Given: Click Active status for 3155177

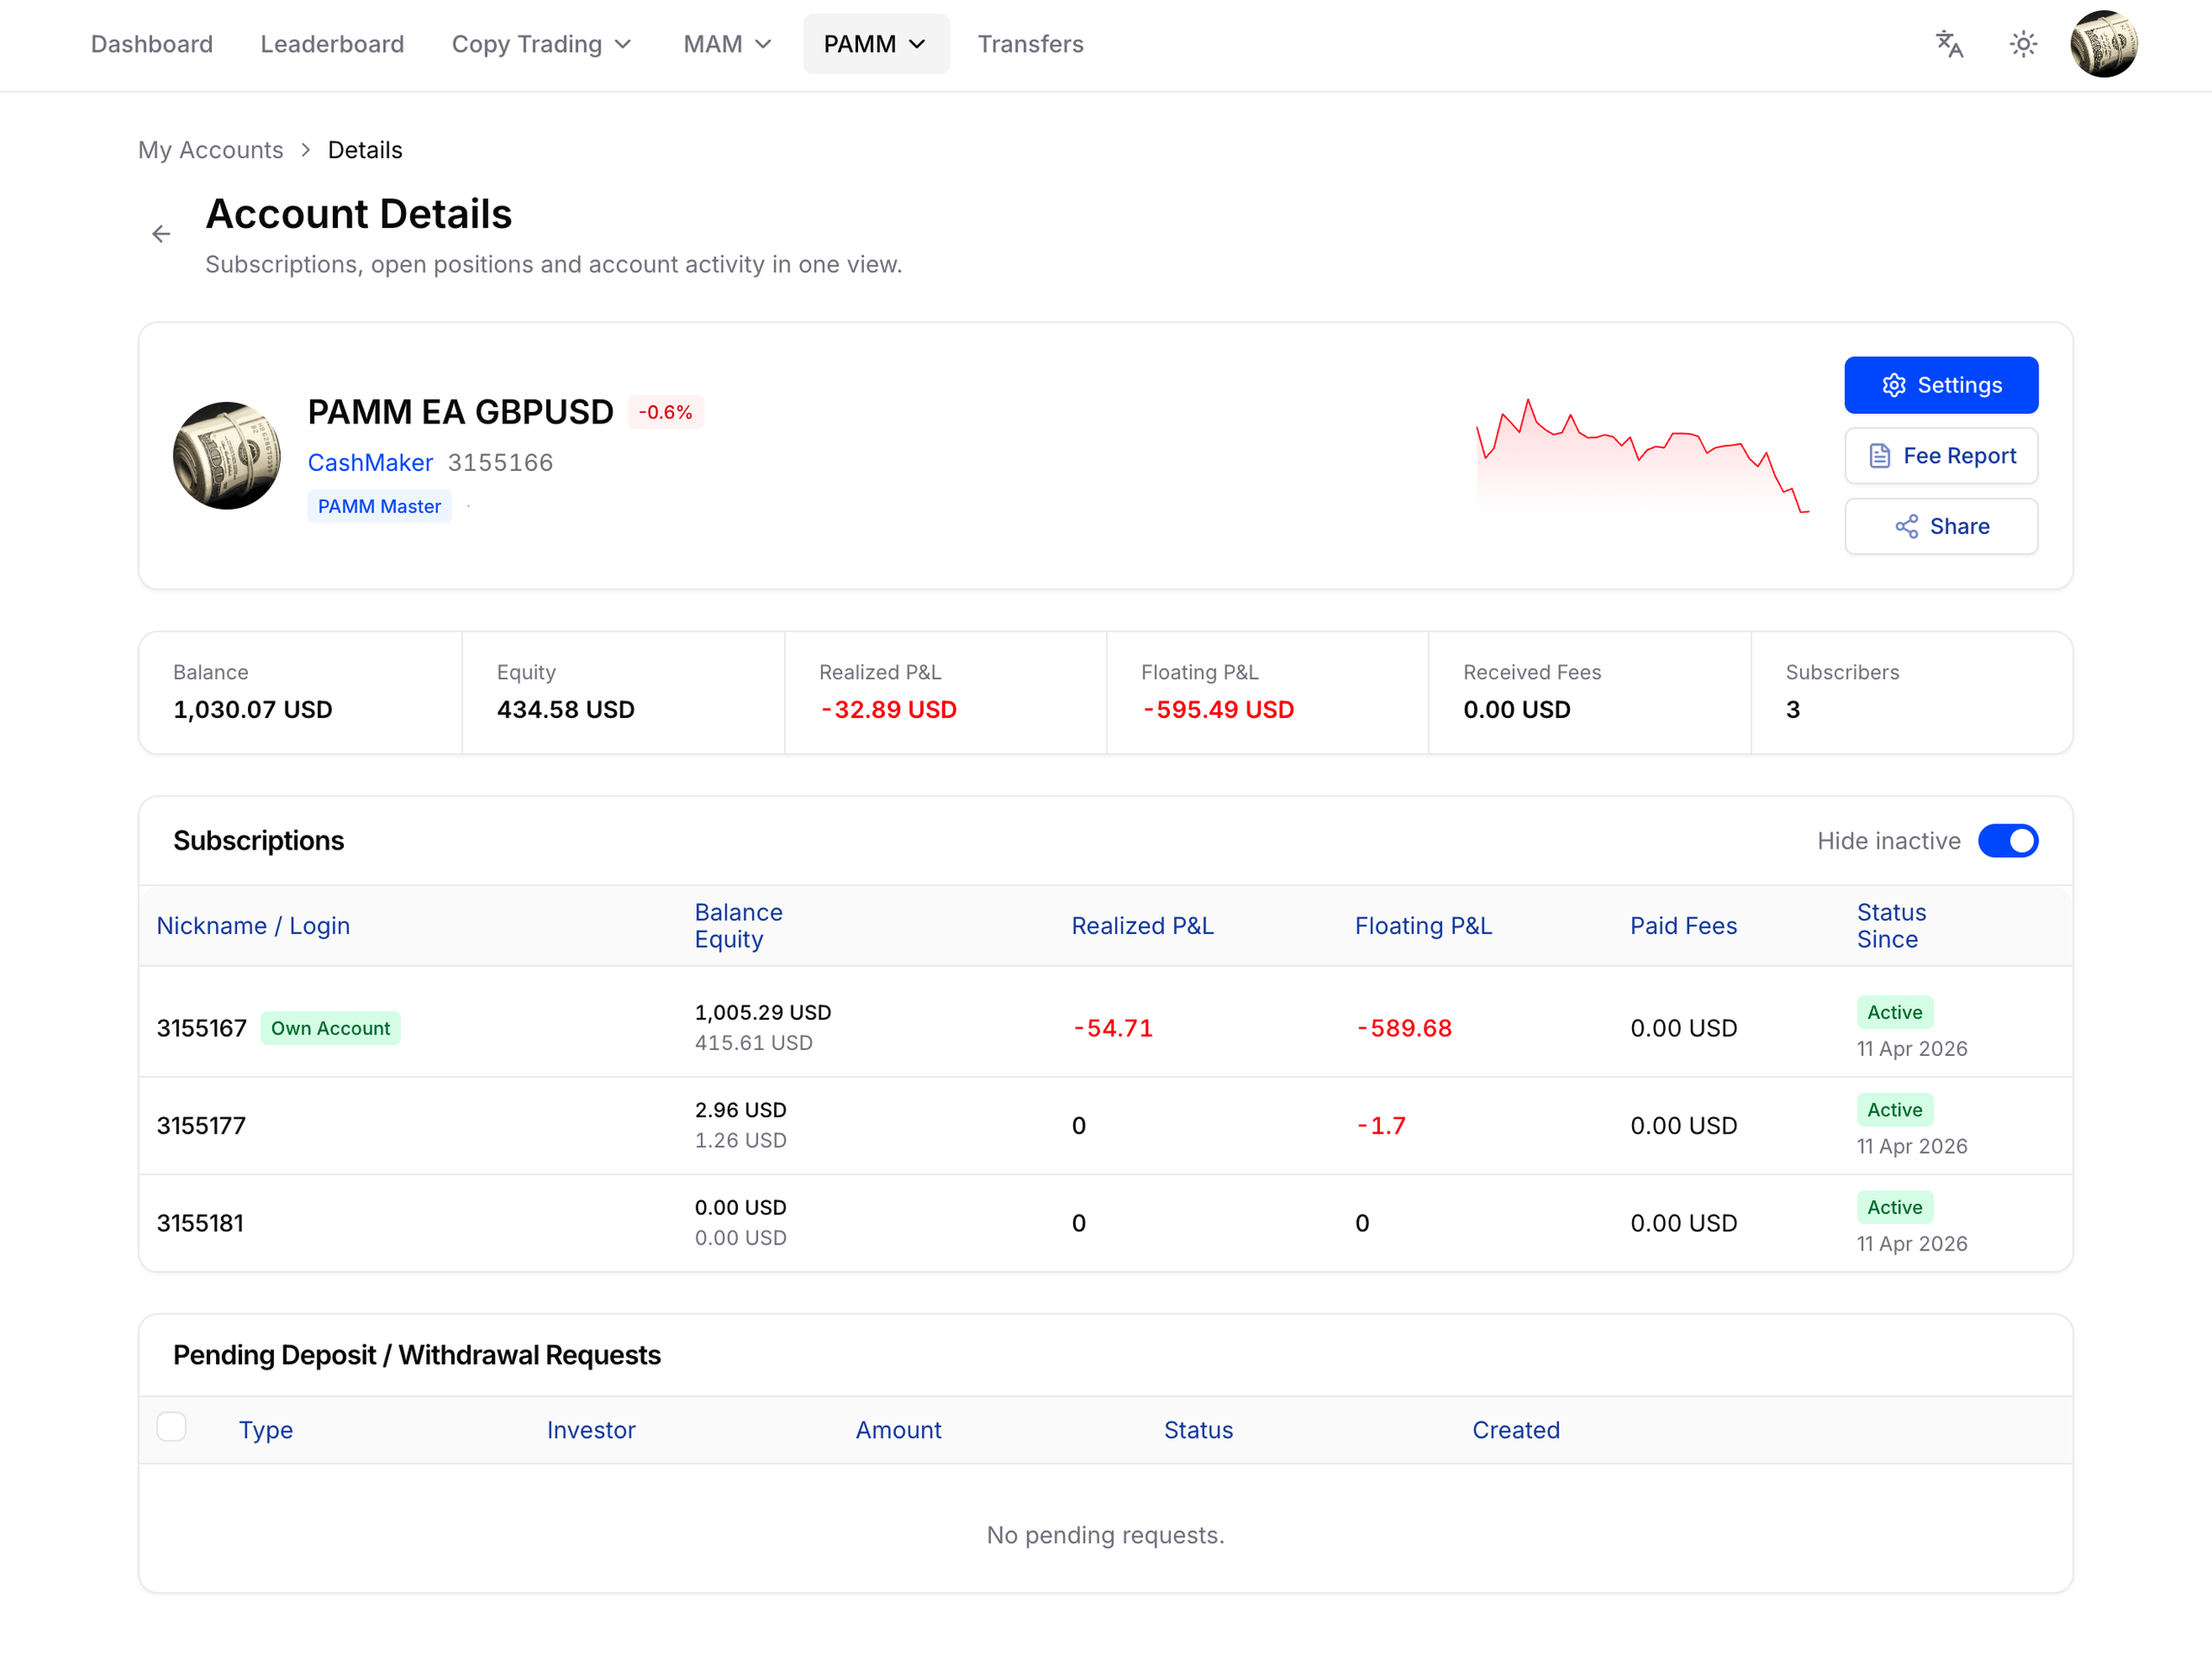Looking at the screenshot, I should (x=1894, y=1110).
